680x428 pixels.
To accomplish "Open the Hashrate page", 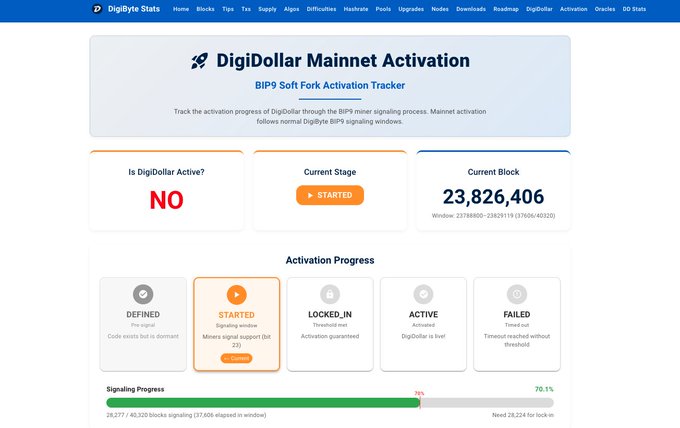I will point(356,9).
